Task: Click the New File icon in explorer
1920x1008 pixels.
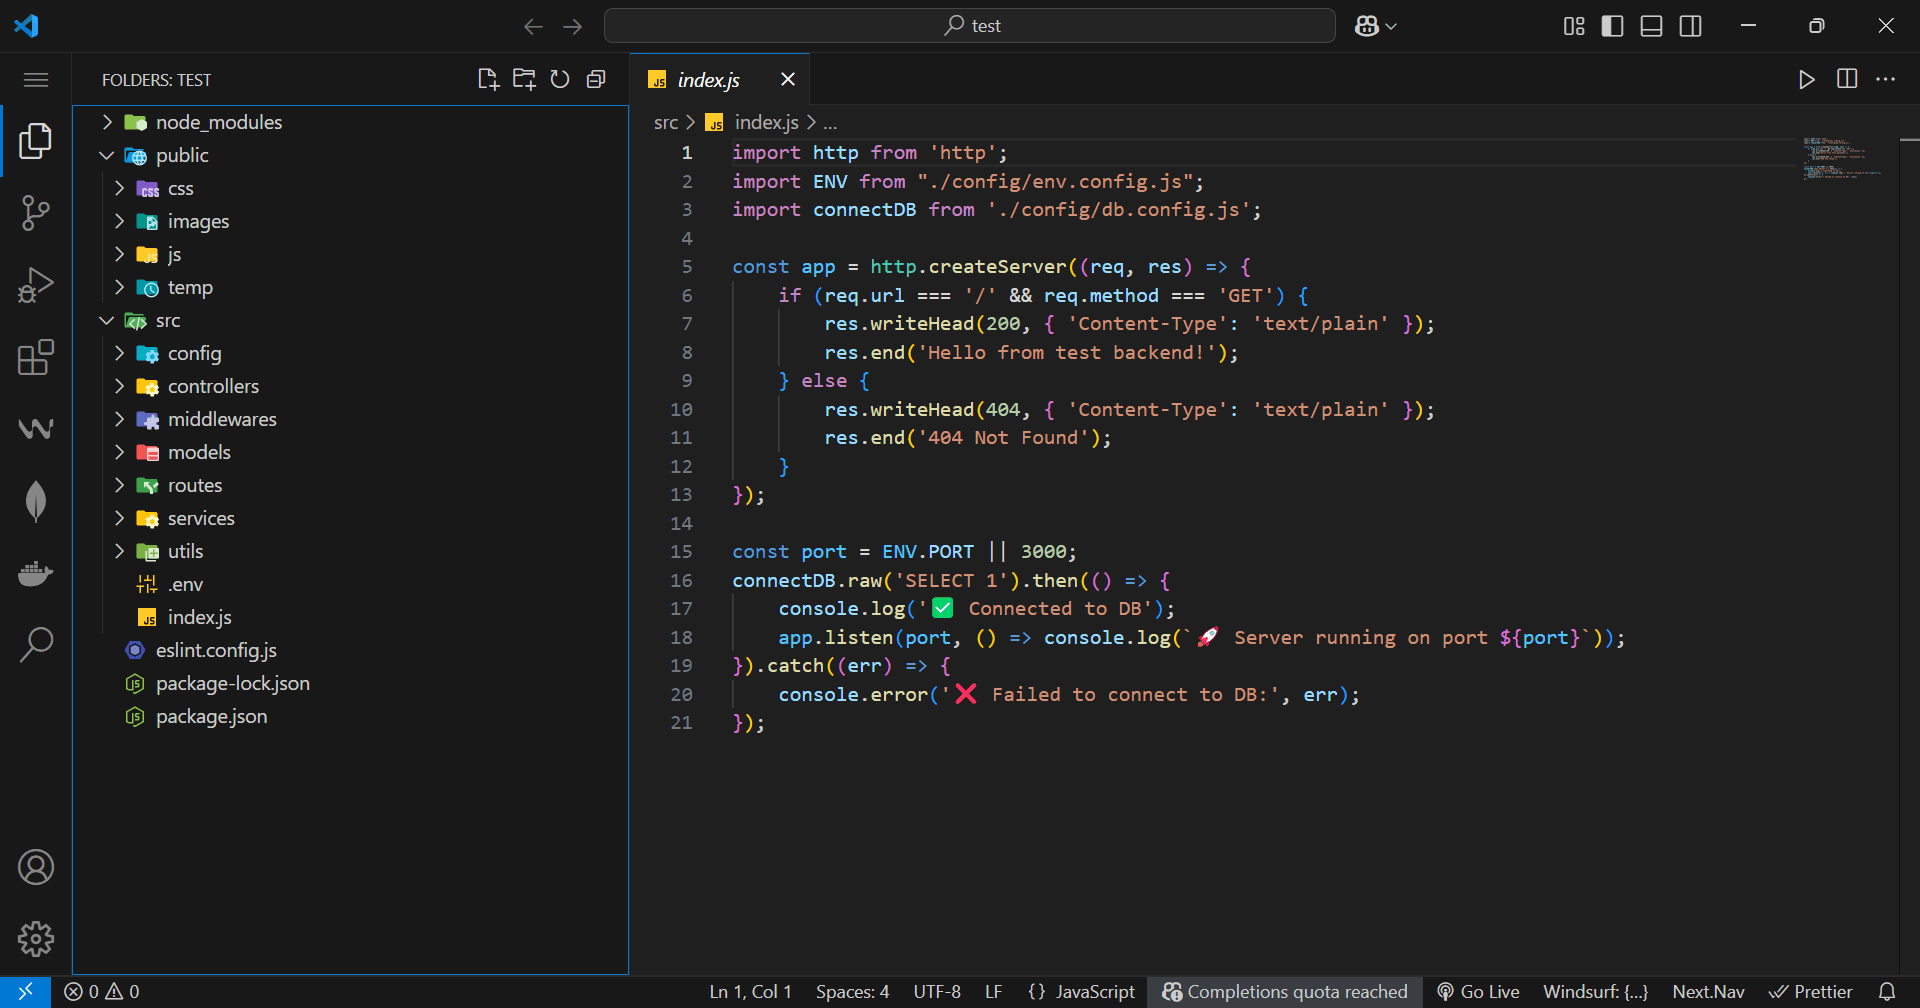Action: tap(488, 80)
